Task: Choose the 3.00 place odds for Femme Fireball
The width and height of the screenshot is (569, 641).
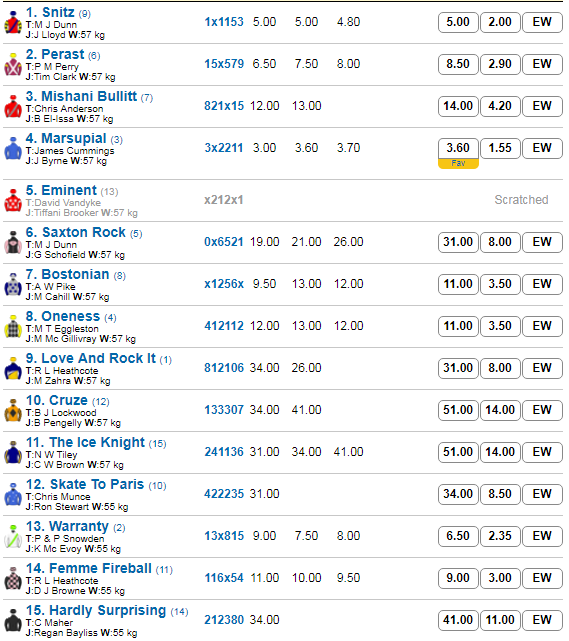Action: (500, 578)
